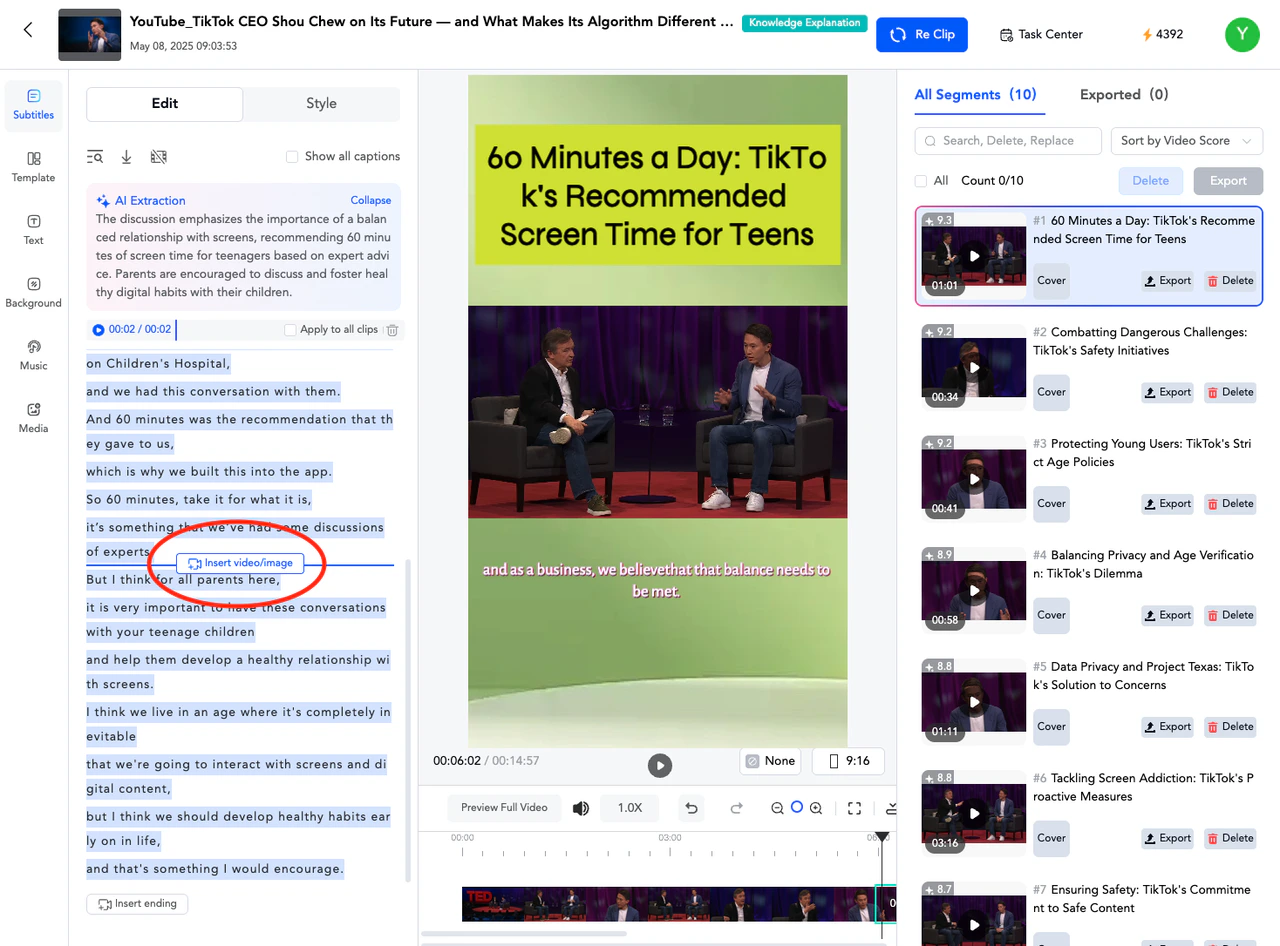This screenshot has height=946, width=1280.
Task: Click subtitle line "which is why we built this into the app."
Action: pyautogui.click(x=209, y=472)
